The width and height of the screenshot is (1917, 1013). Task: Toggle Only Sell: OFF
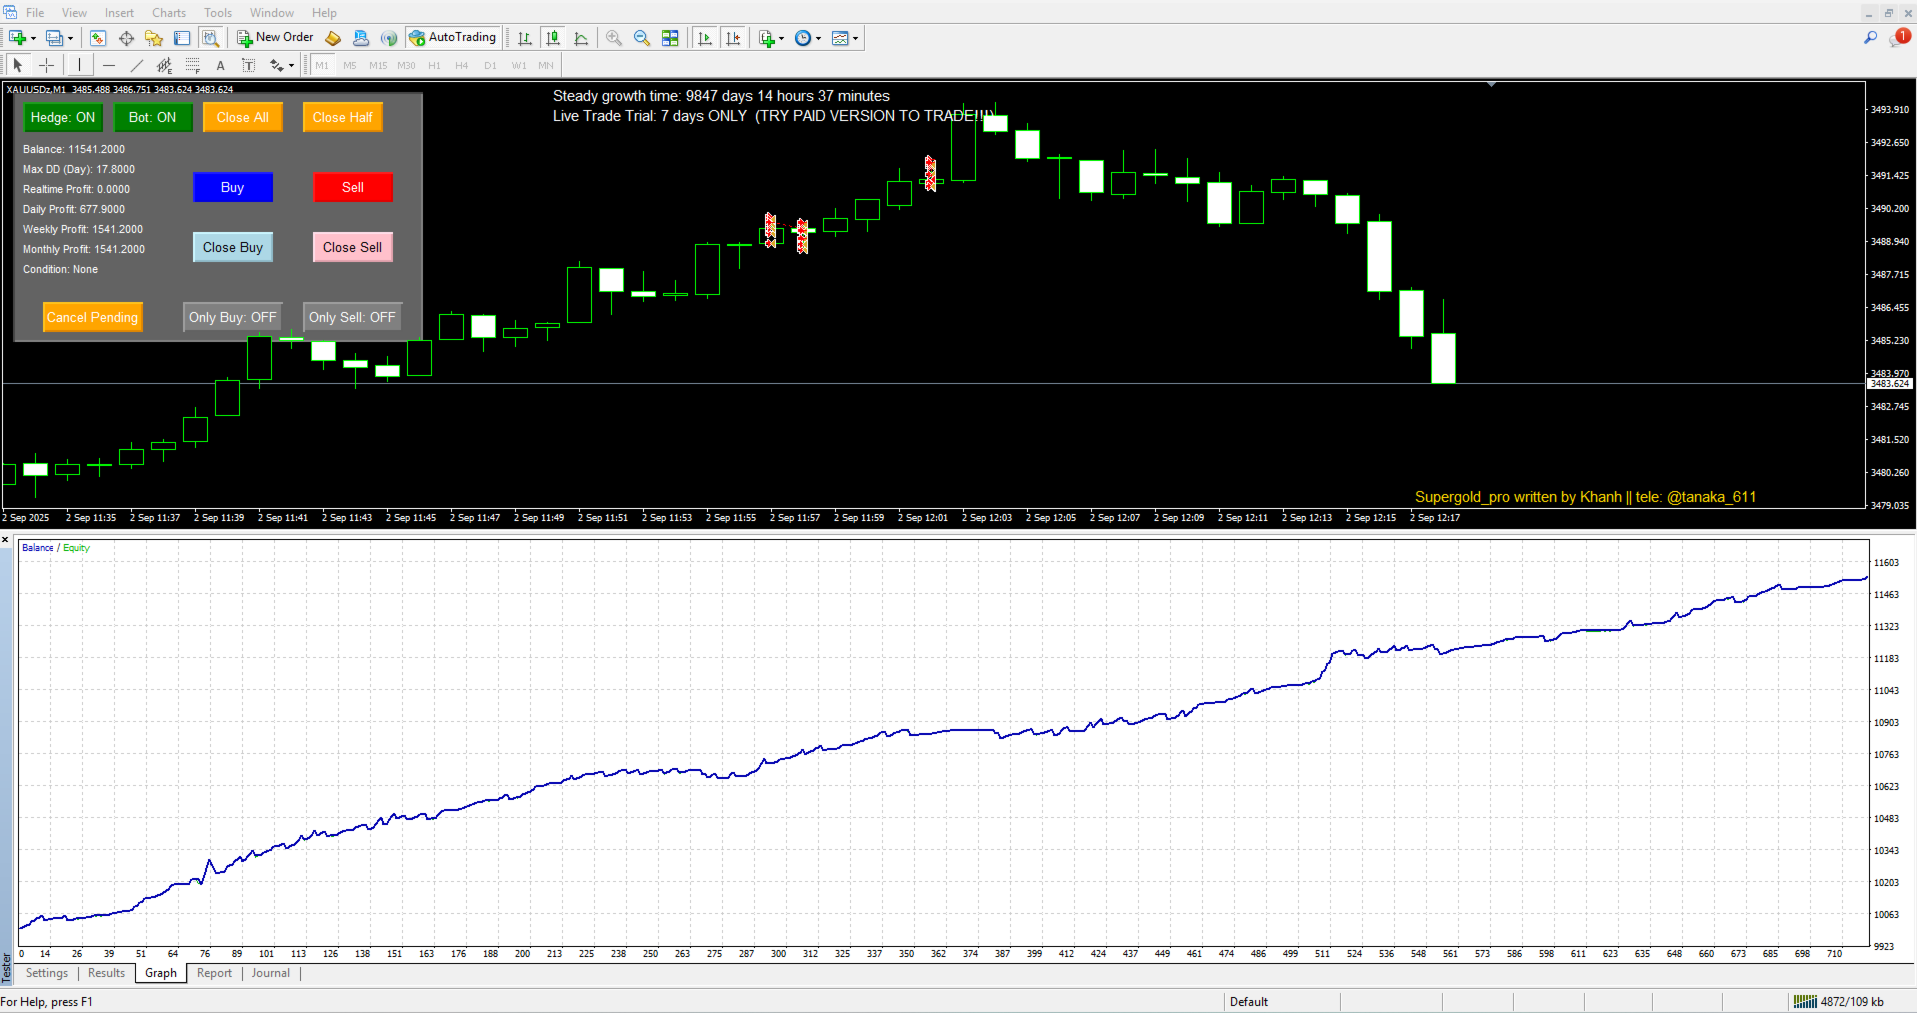pos(352,317)
